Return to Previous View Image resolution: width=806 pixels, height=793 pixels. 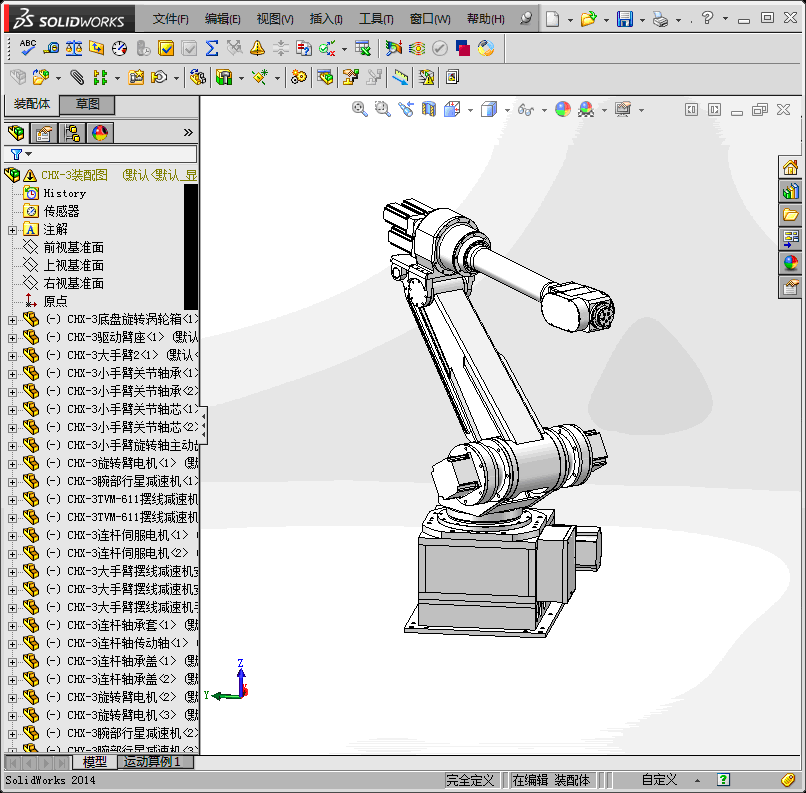[406, 109]
